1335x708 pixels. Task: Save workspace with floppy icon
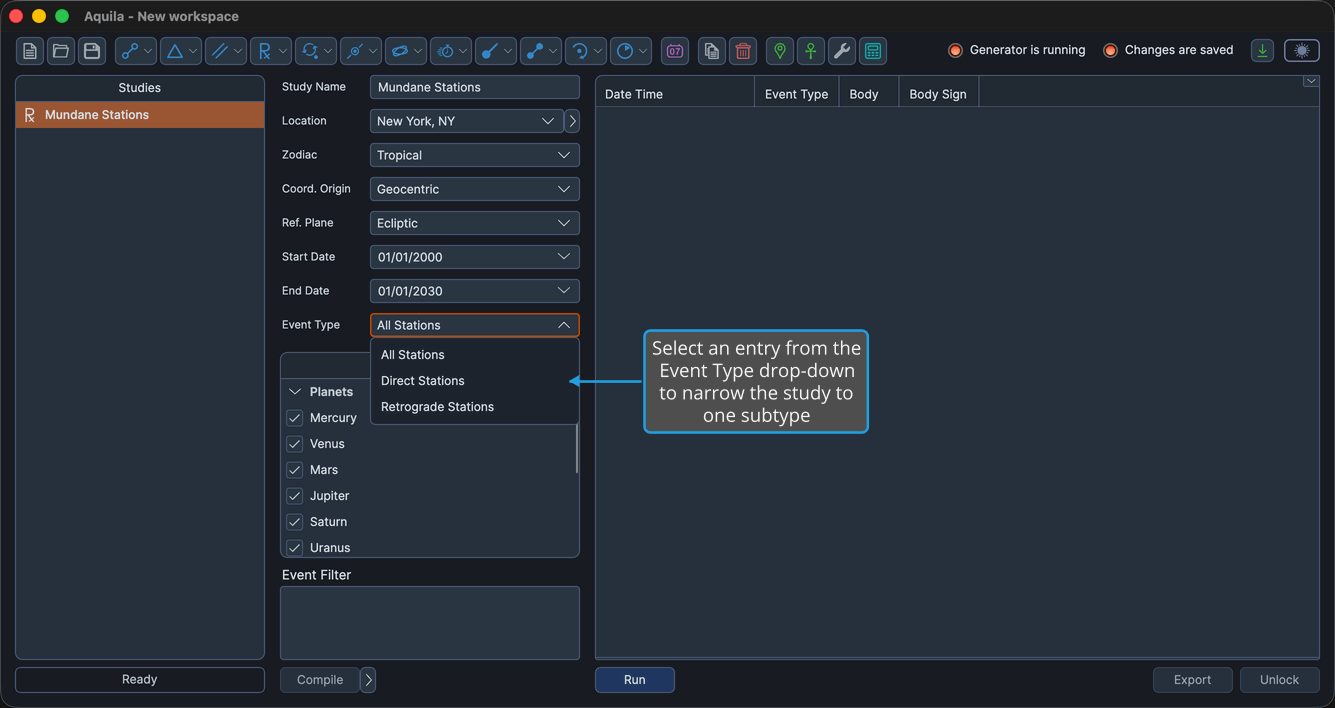point(92,51)
